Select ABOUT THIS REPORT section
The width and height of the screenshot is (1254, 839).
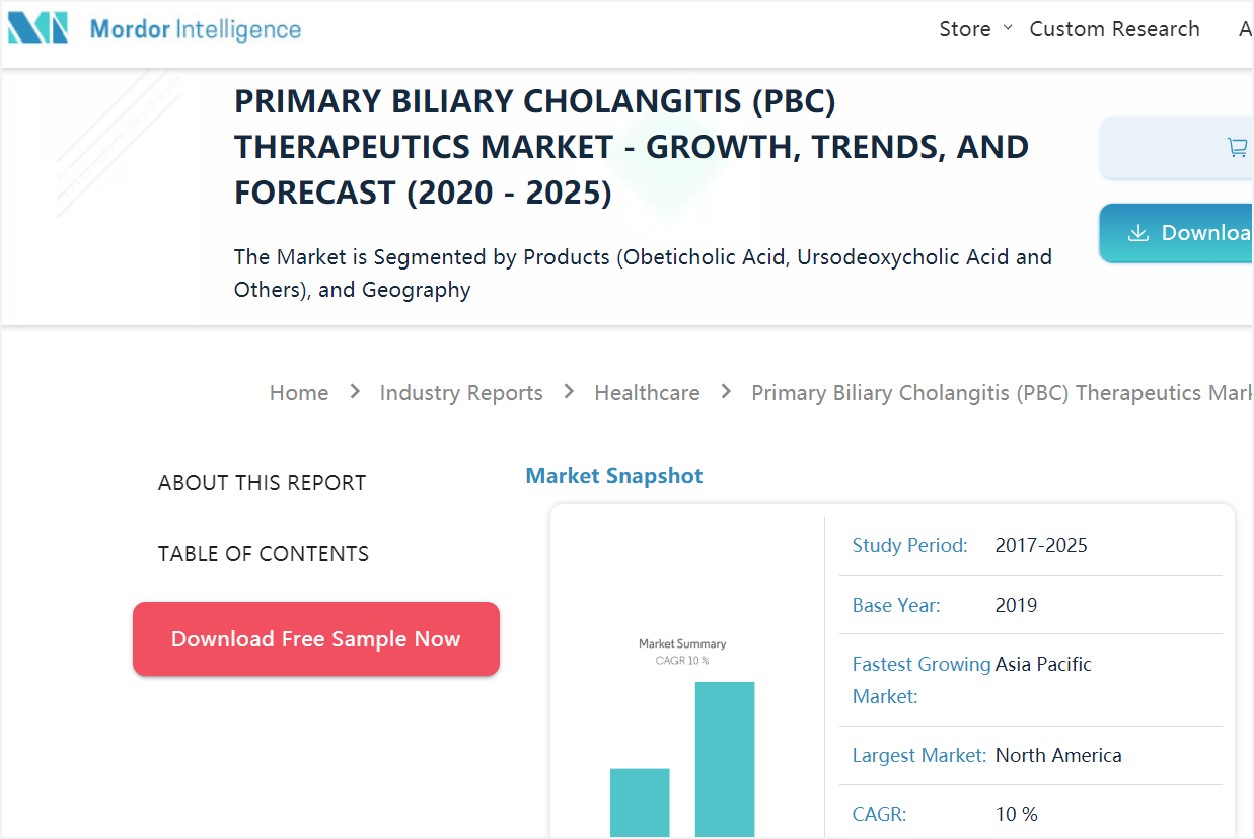point(262,483)
